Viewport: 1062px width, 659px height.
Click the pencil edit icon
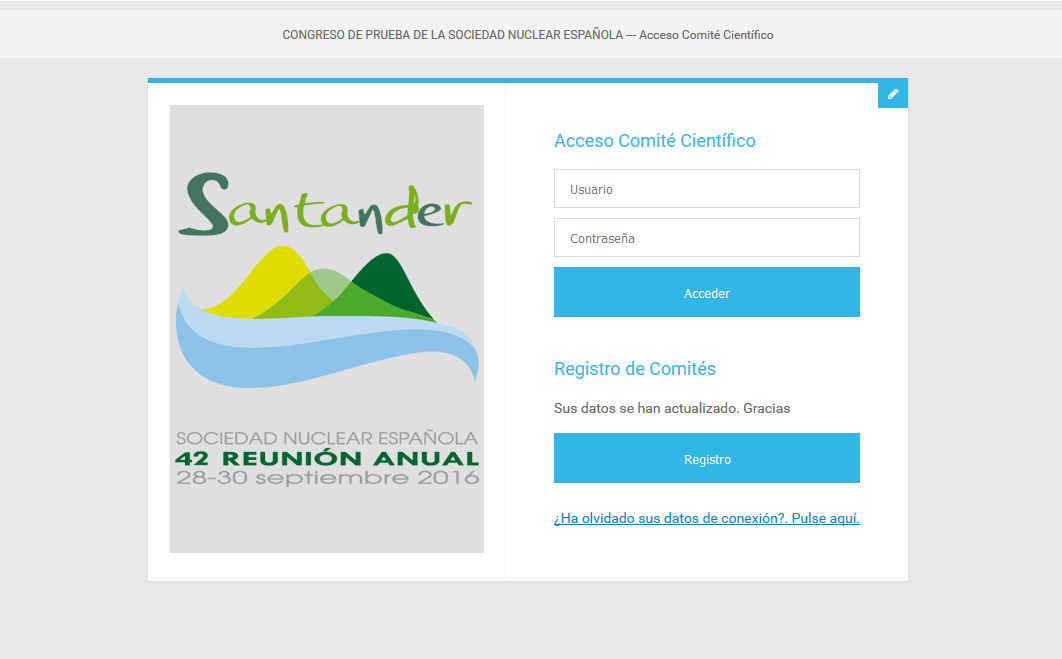point(893,94)
